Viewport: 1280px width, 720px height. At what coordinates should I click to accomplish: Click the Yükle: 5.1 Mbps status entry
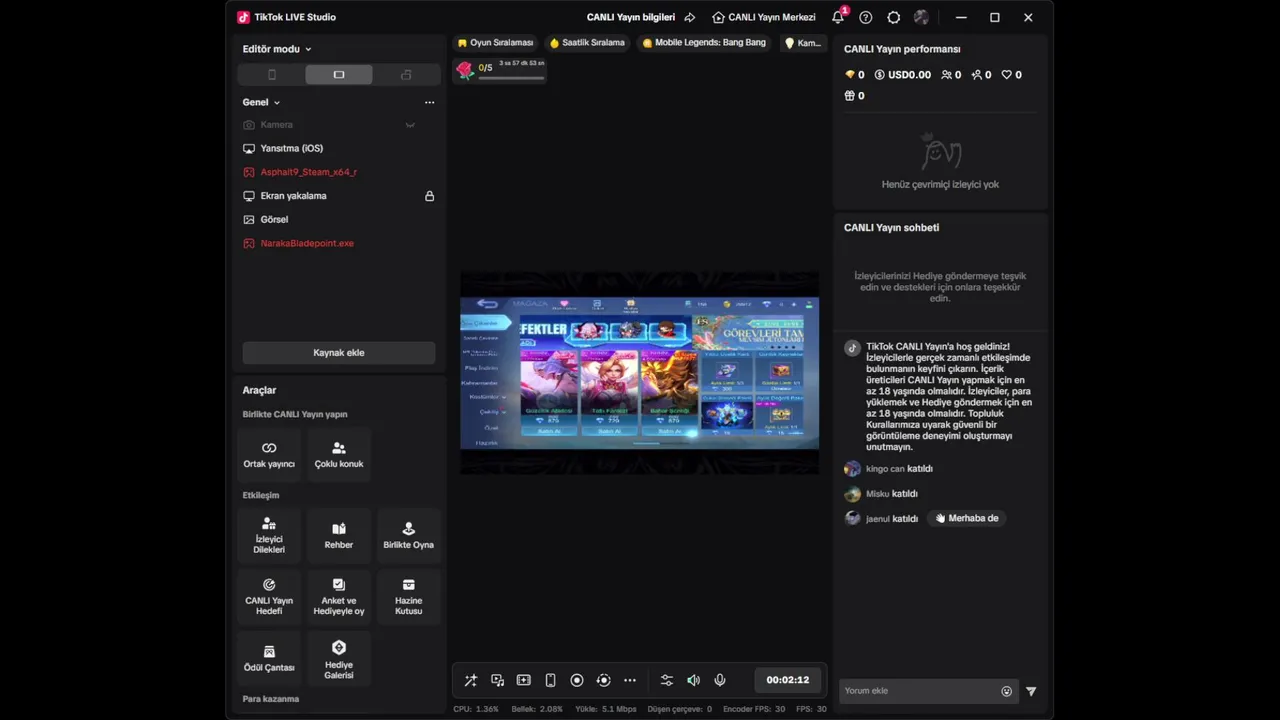606,709
